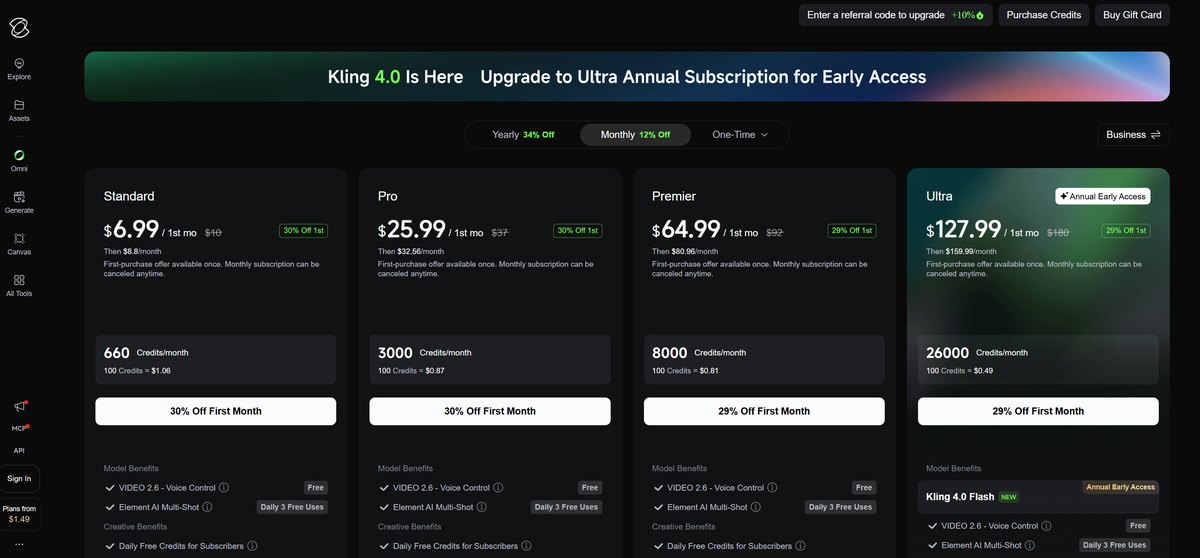This screenshot has height=558, width=1200.
Task: Click Ultra plan 29% Off First Month button
Action: click(x=1038, y=411)
